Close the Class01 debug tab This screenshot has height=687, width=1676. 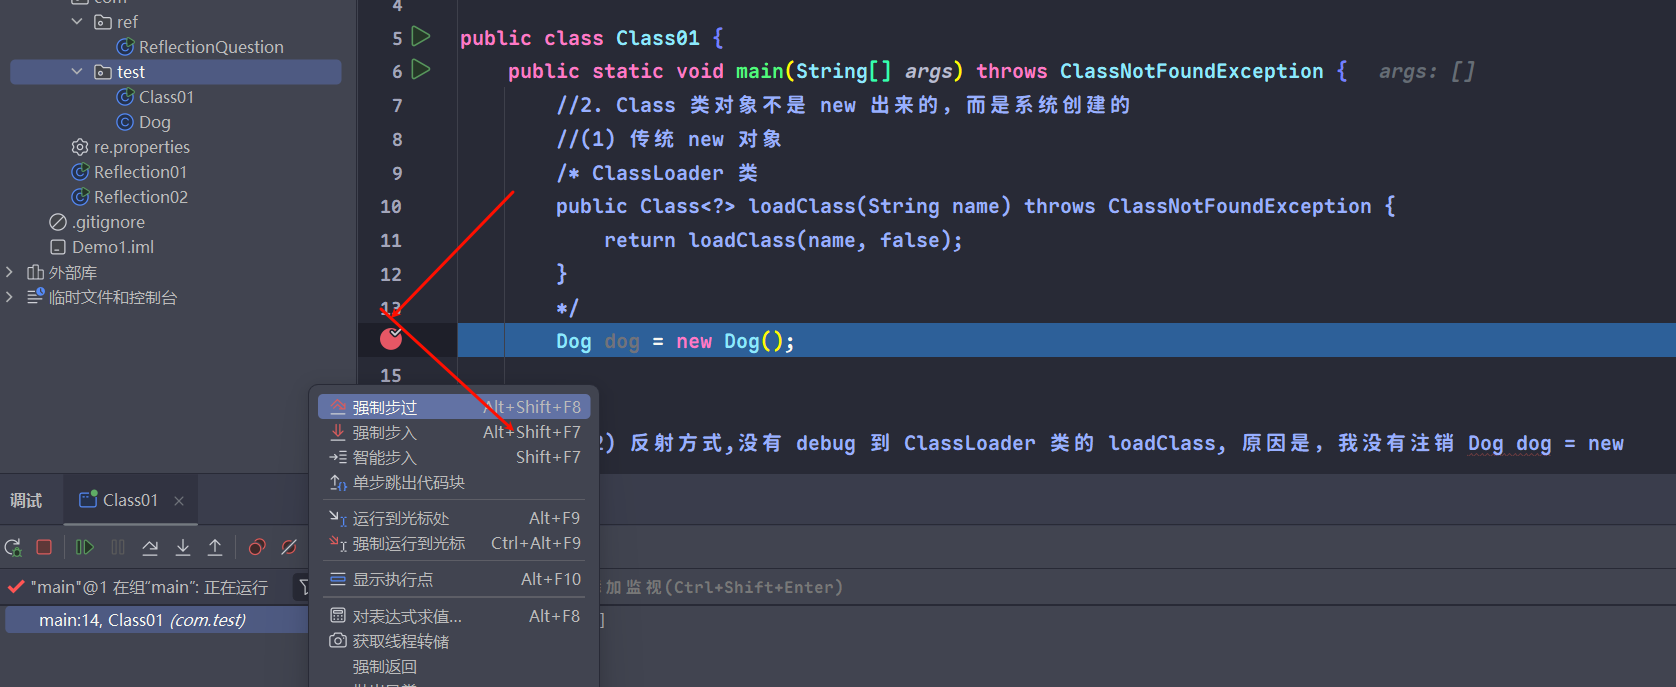pyautogui.click(x=179, y=501)
